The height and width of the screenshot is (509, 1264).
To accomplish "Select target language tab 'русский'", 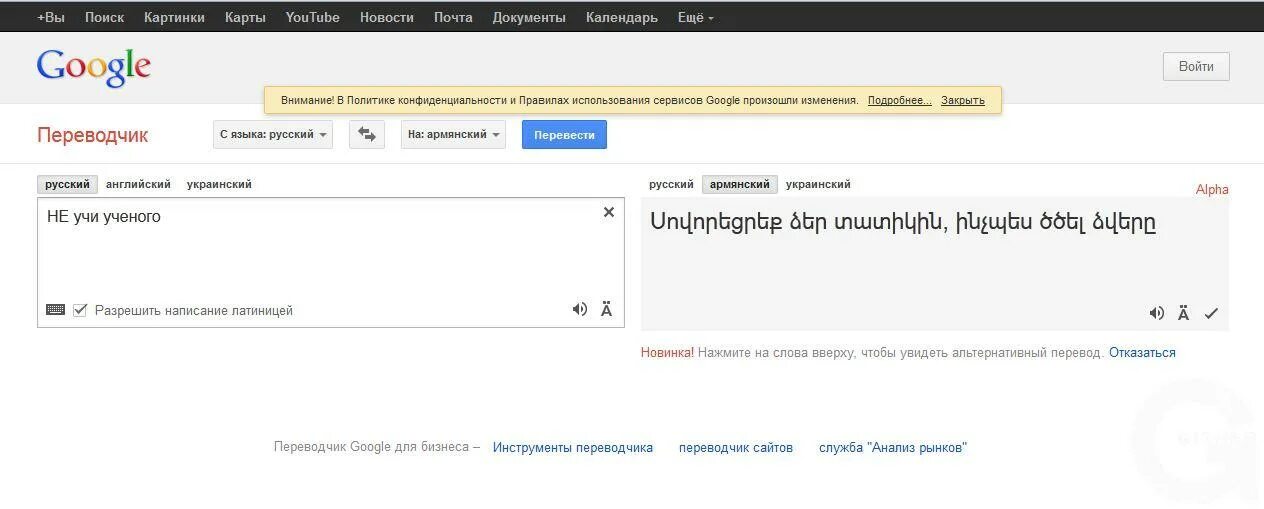I will click(x=671, y=184).
